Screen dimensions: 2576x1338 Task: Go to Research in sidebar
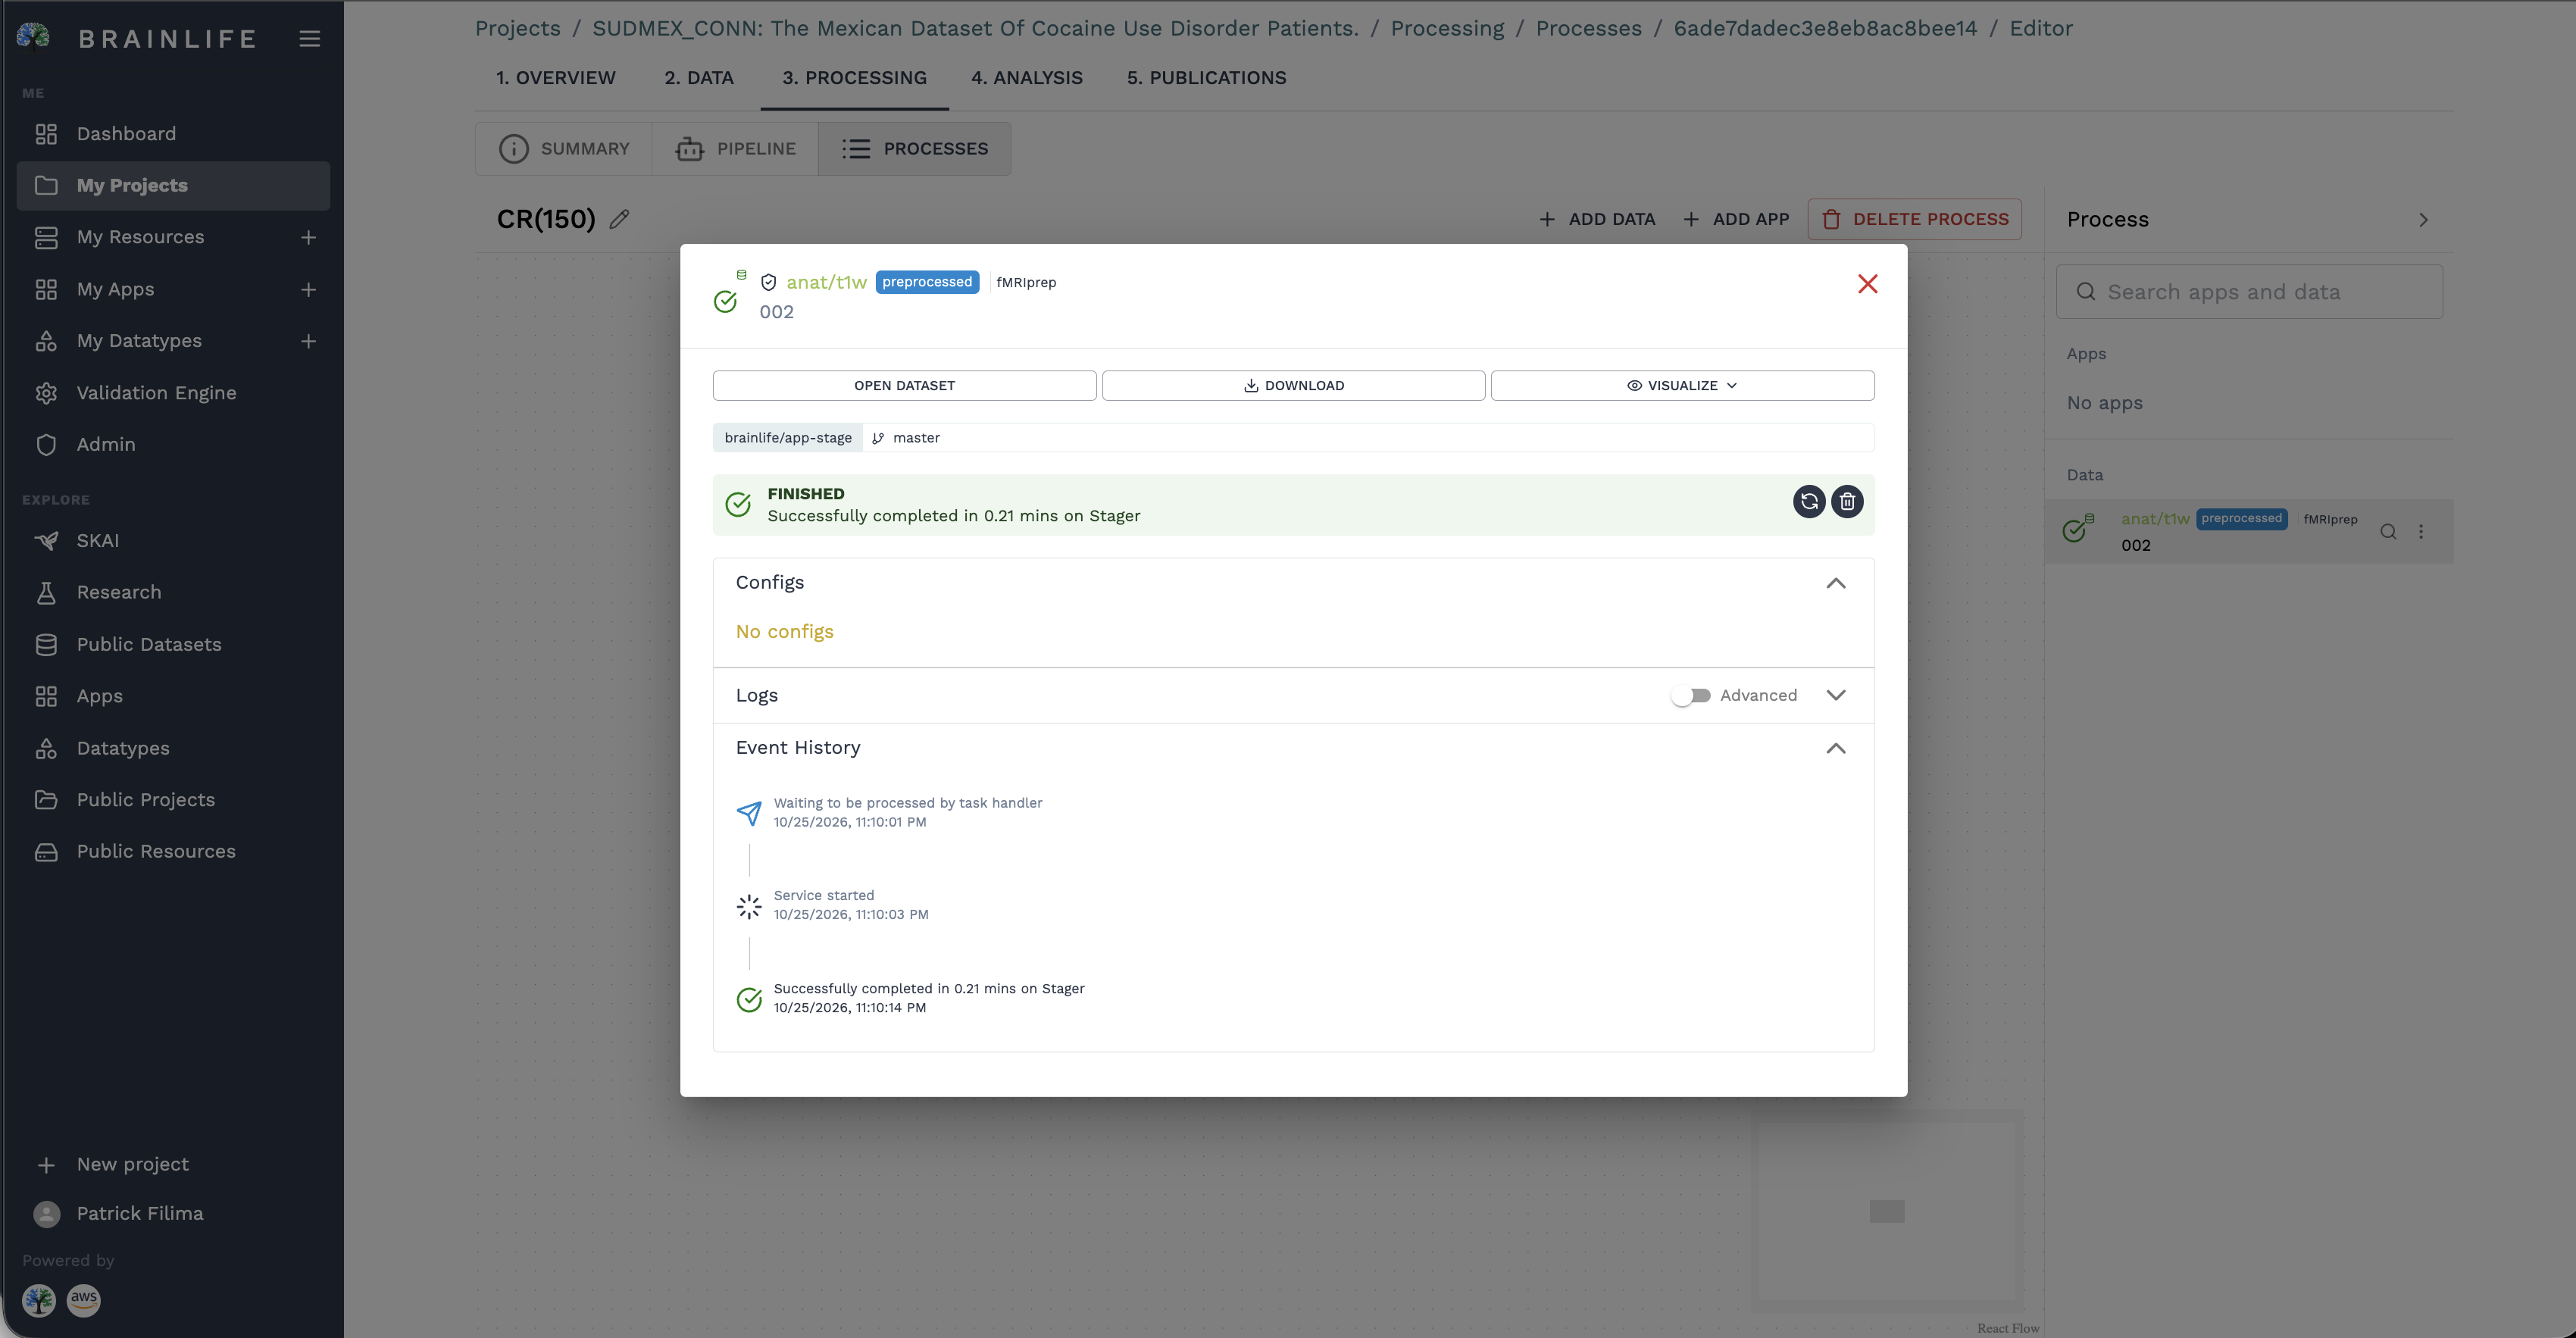click(x=173, y=592)
